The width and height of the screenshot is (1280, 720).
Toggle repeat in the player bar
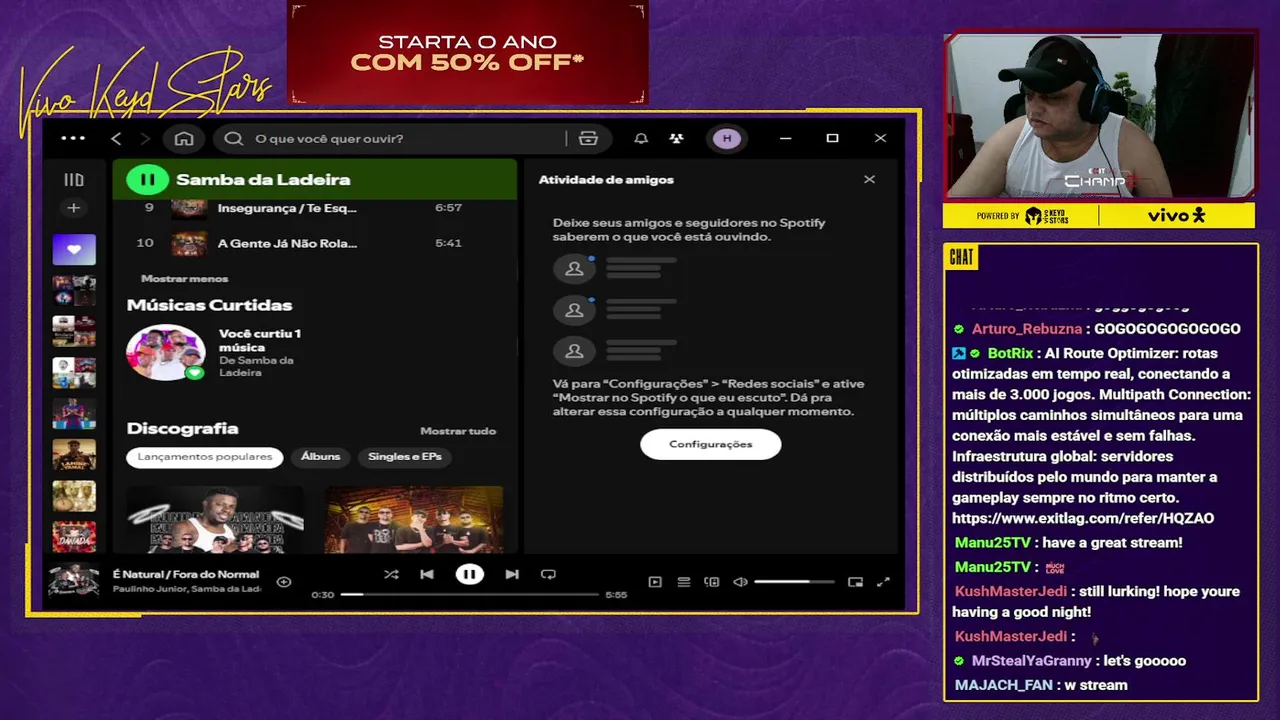point(548,574)
